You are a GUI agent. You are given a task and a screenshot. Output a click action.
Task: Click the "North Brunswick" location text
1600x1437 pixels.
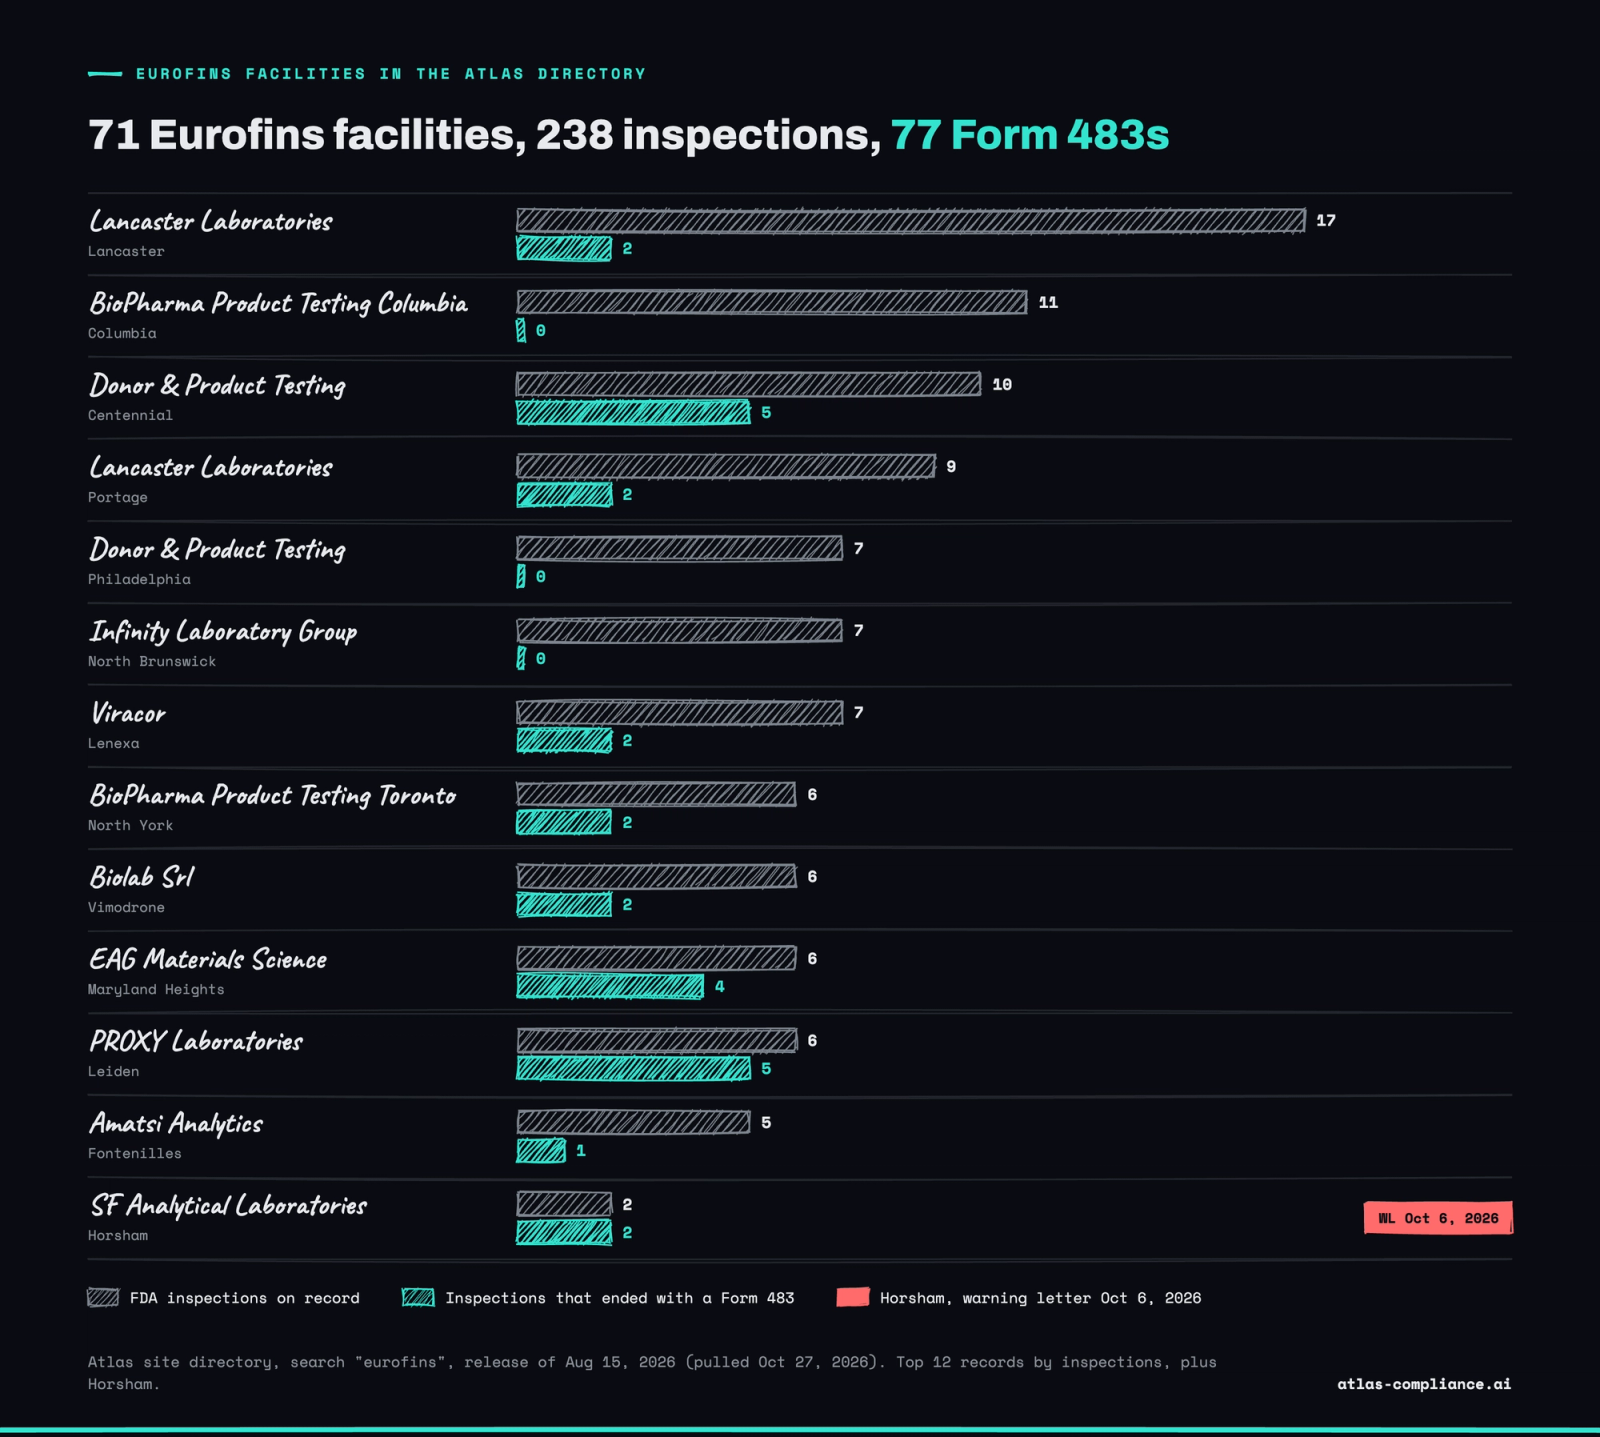click(152, 661)
